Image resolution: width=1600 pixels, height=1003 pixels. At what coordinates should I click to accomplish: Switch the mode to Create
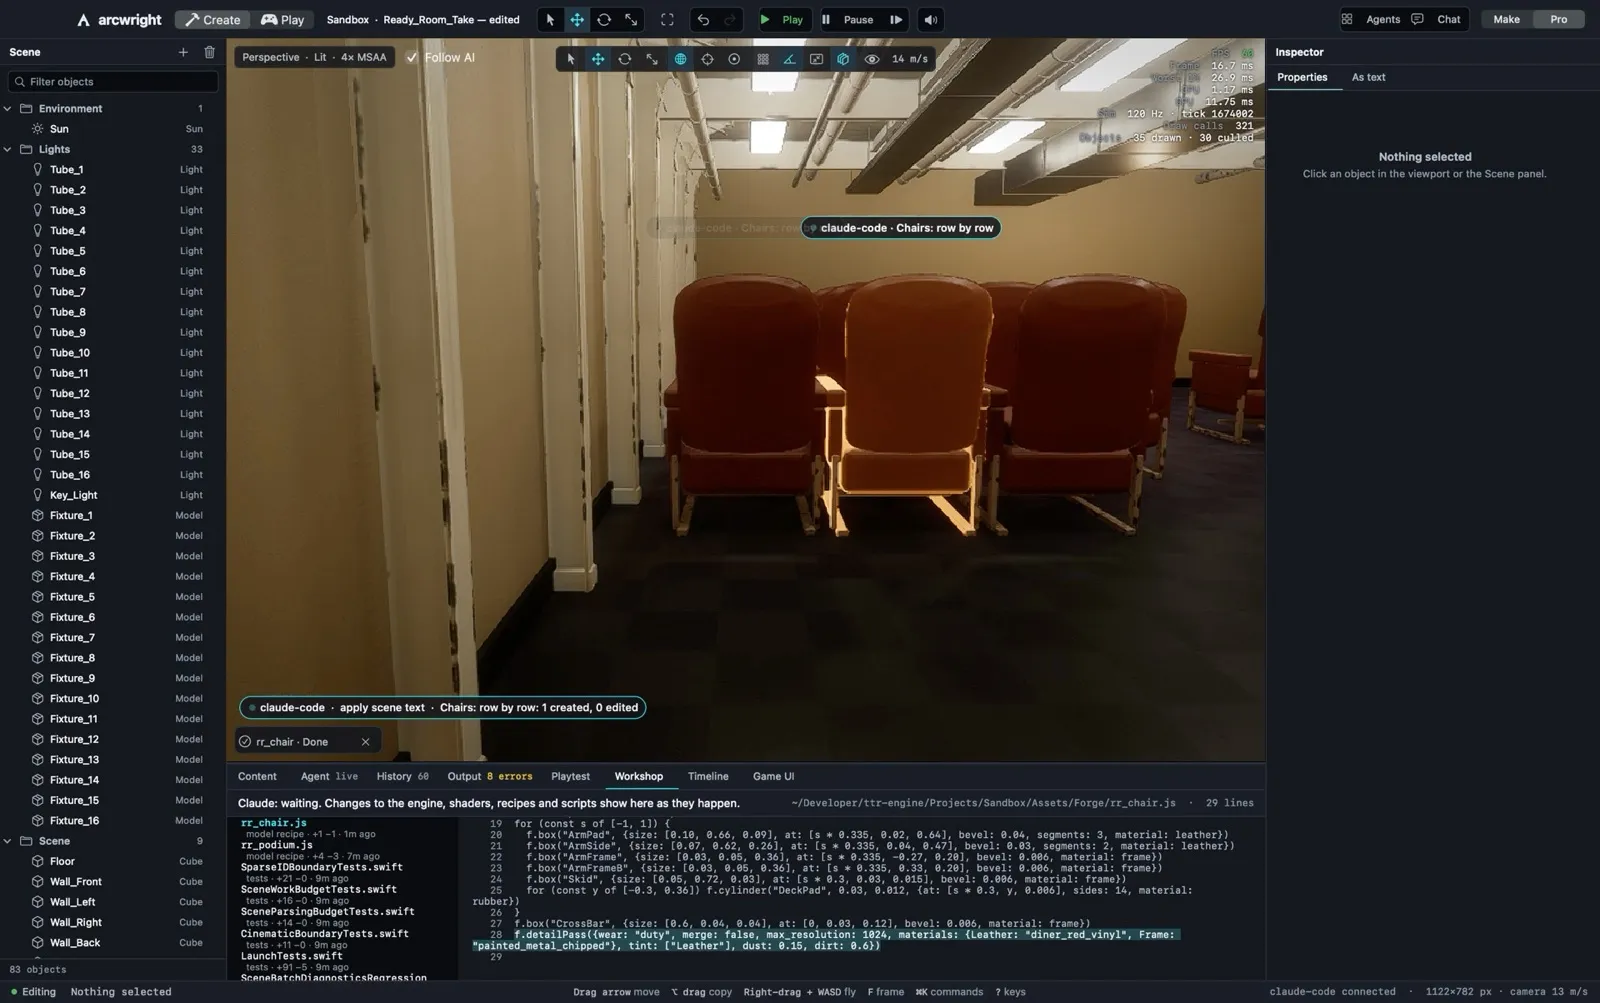click(x=213, y=19)
